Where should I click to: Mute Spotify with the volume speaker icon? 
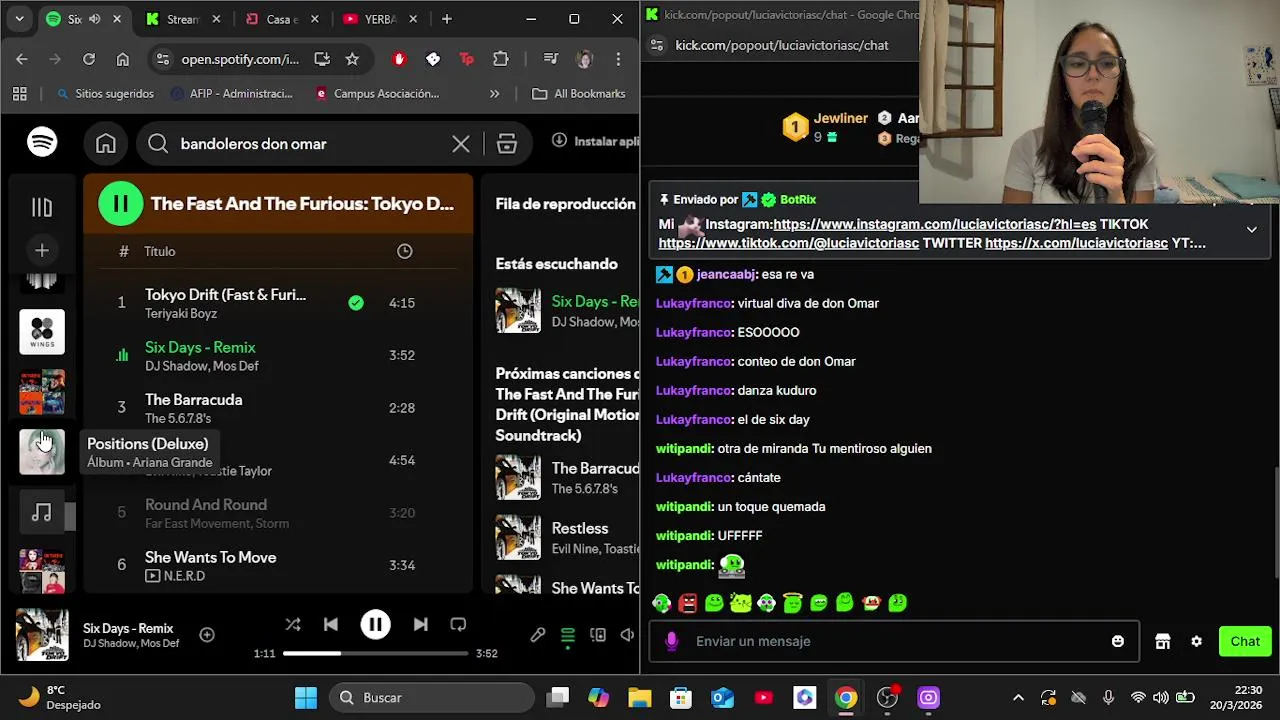click(x=627, y=635)
